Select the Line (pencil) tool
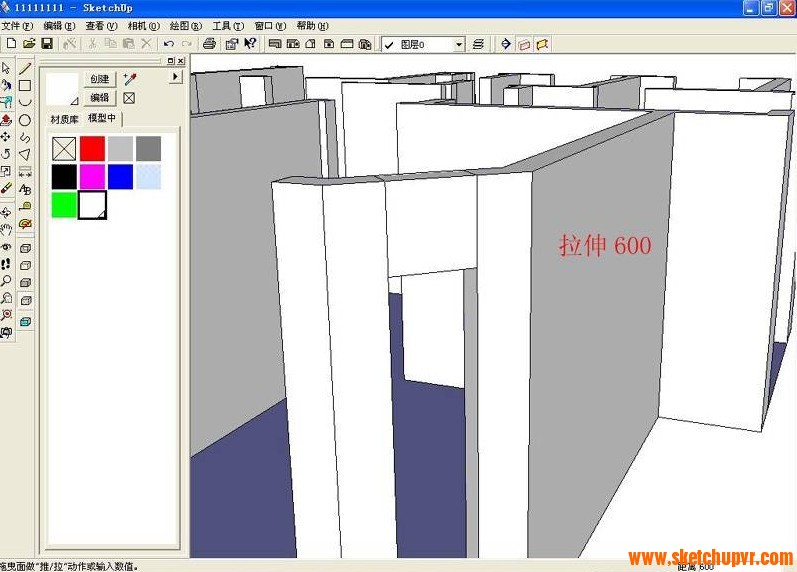 pyautogui.click(x=25, y=69)
